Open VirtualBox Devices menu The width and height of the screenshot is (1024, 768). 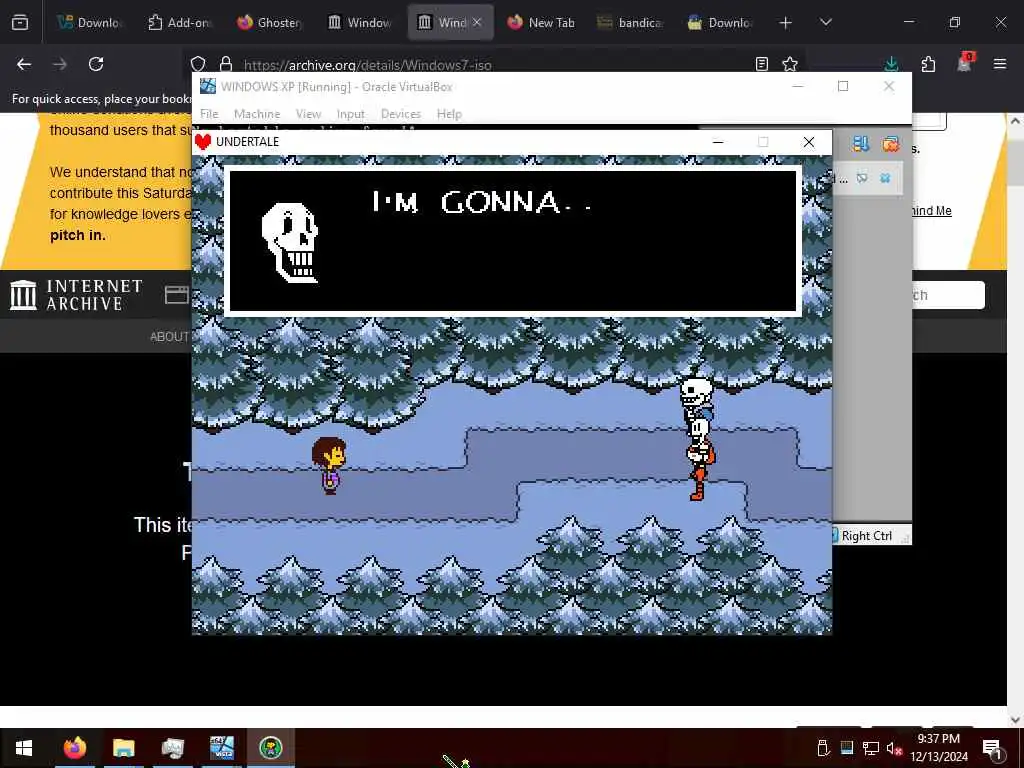(400, 114)
